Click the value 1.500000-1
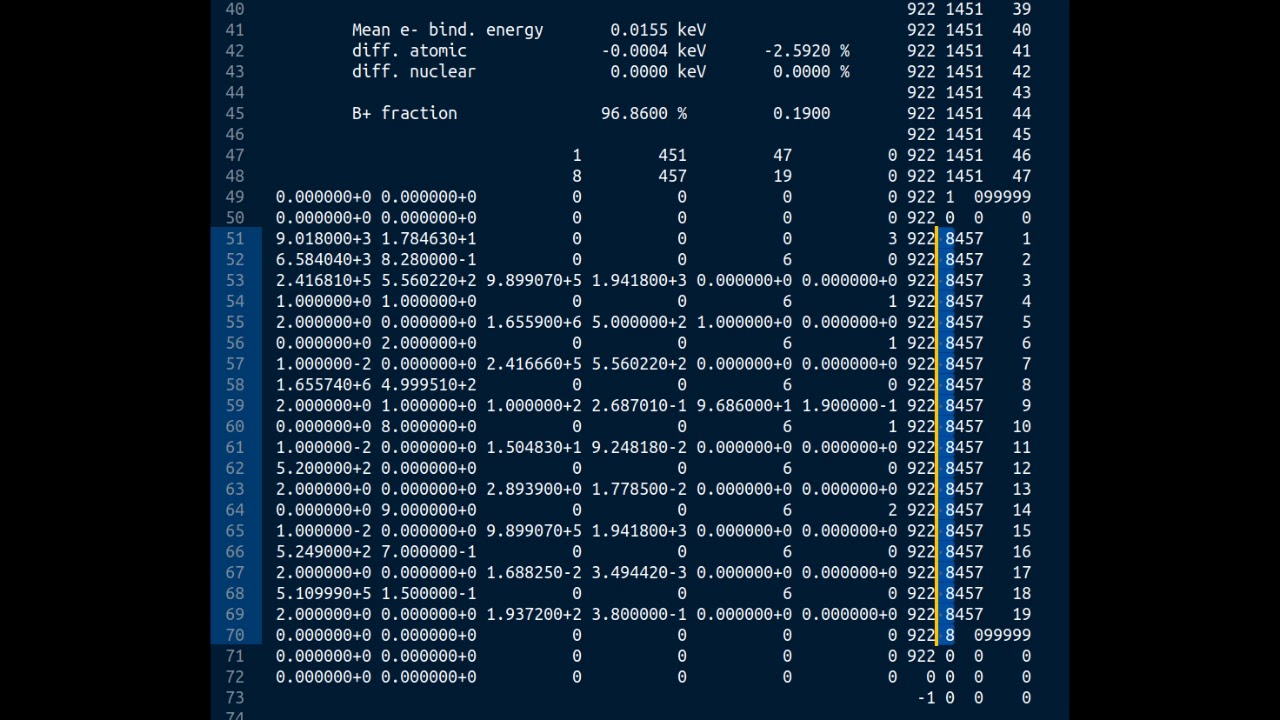The width and height of the screenshot is (1280, 720). 428,594
